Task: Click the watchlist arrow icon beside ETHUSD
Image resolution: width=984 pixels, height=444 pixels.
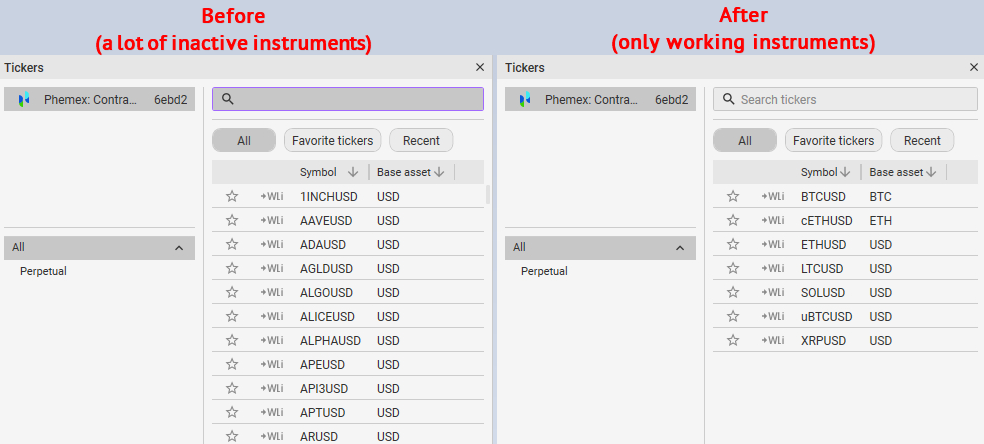Action: (x=772, y=244)
